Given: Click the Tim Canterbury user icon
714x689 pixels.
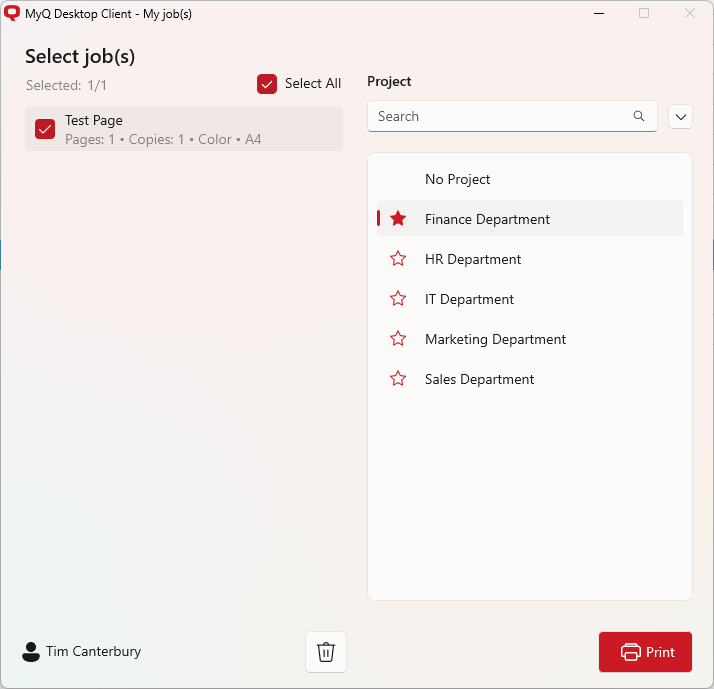Looking at the screenshot, I should pos(31,652).
